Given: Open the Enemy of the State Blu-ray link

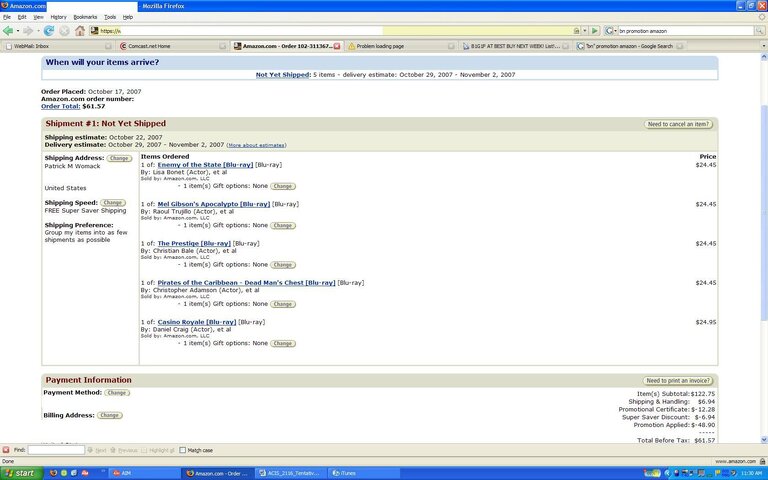Looking at the screenshot, I should 205,165.
